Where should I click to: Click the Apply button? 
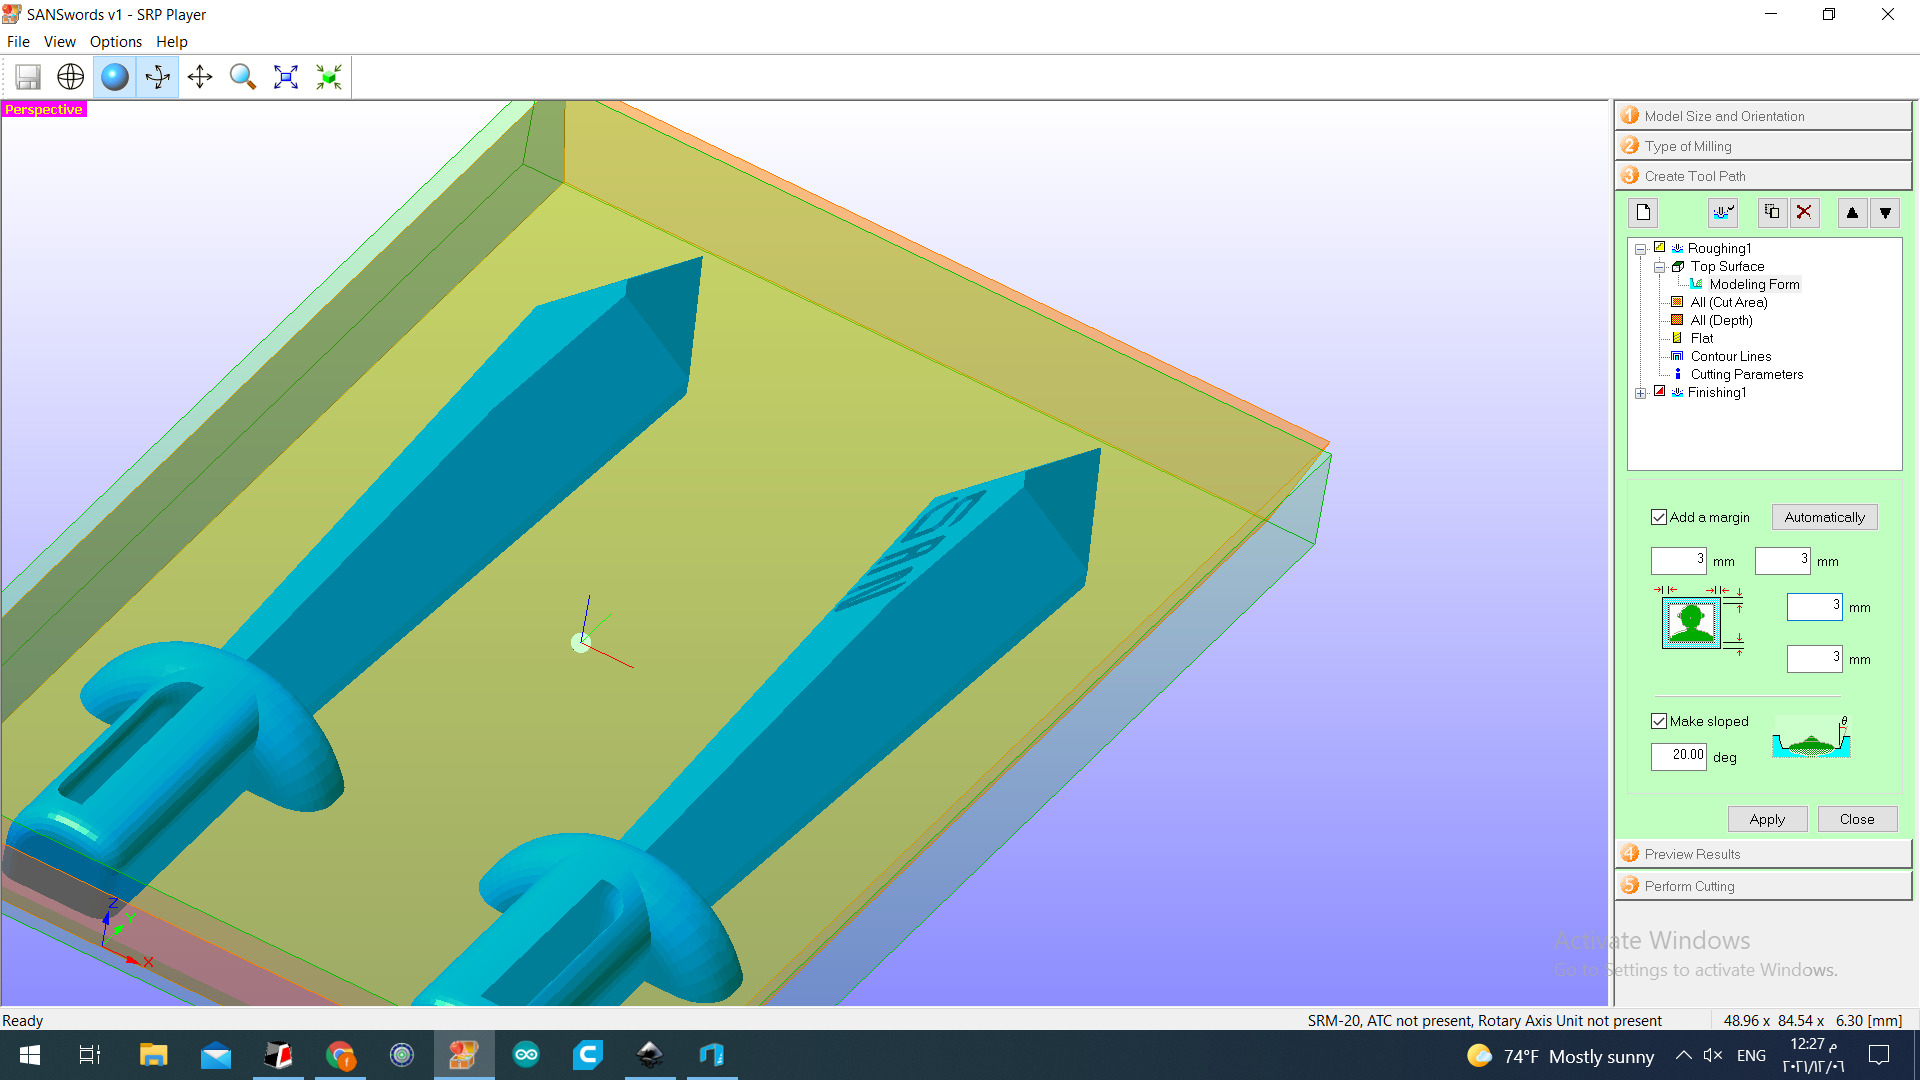[x=1767, y=819]
